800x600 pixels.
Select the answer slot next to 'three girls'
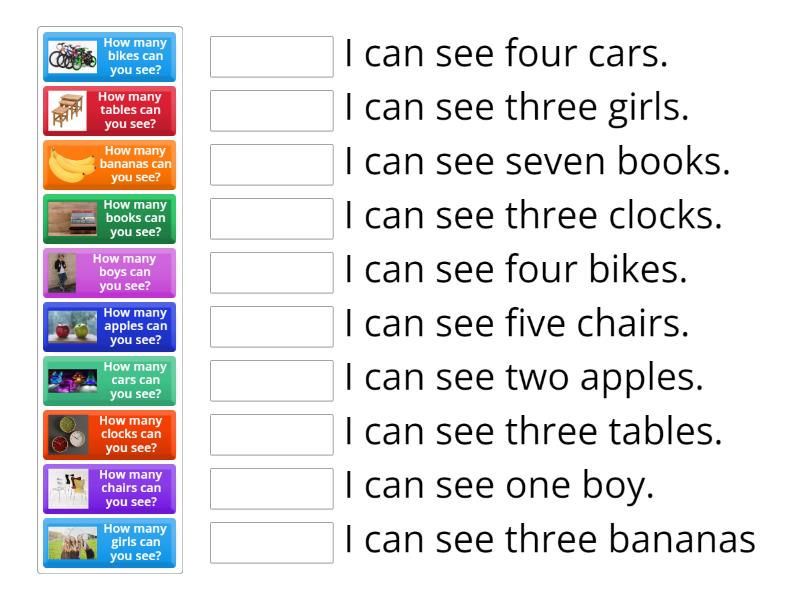[x=271, y=112]
